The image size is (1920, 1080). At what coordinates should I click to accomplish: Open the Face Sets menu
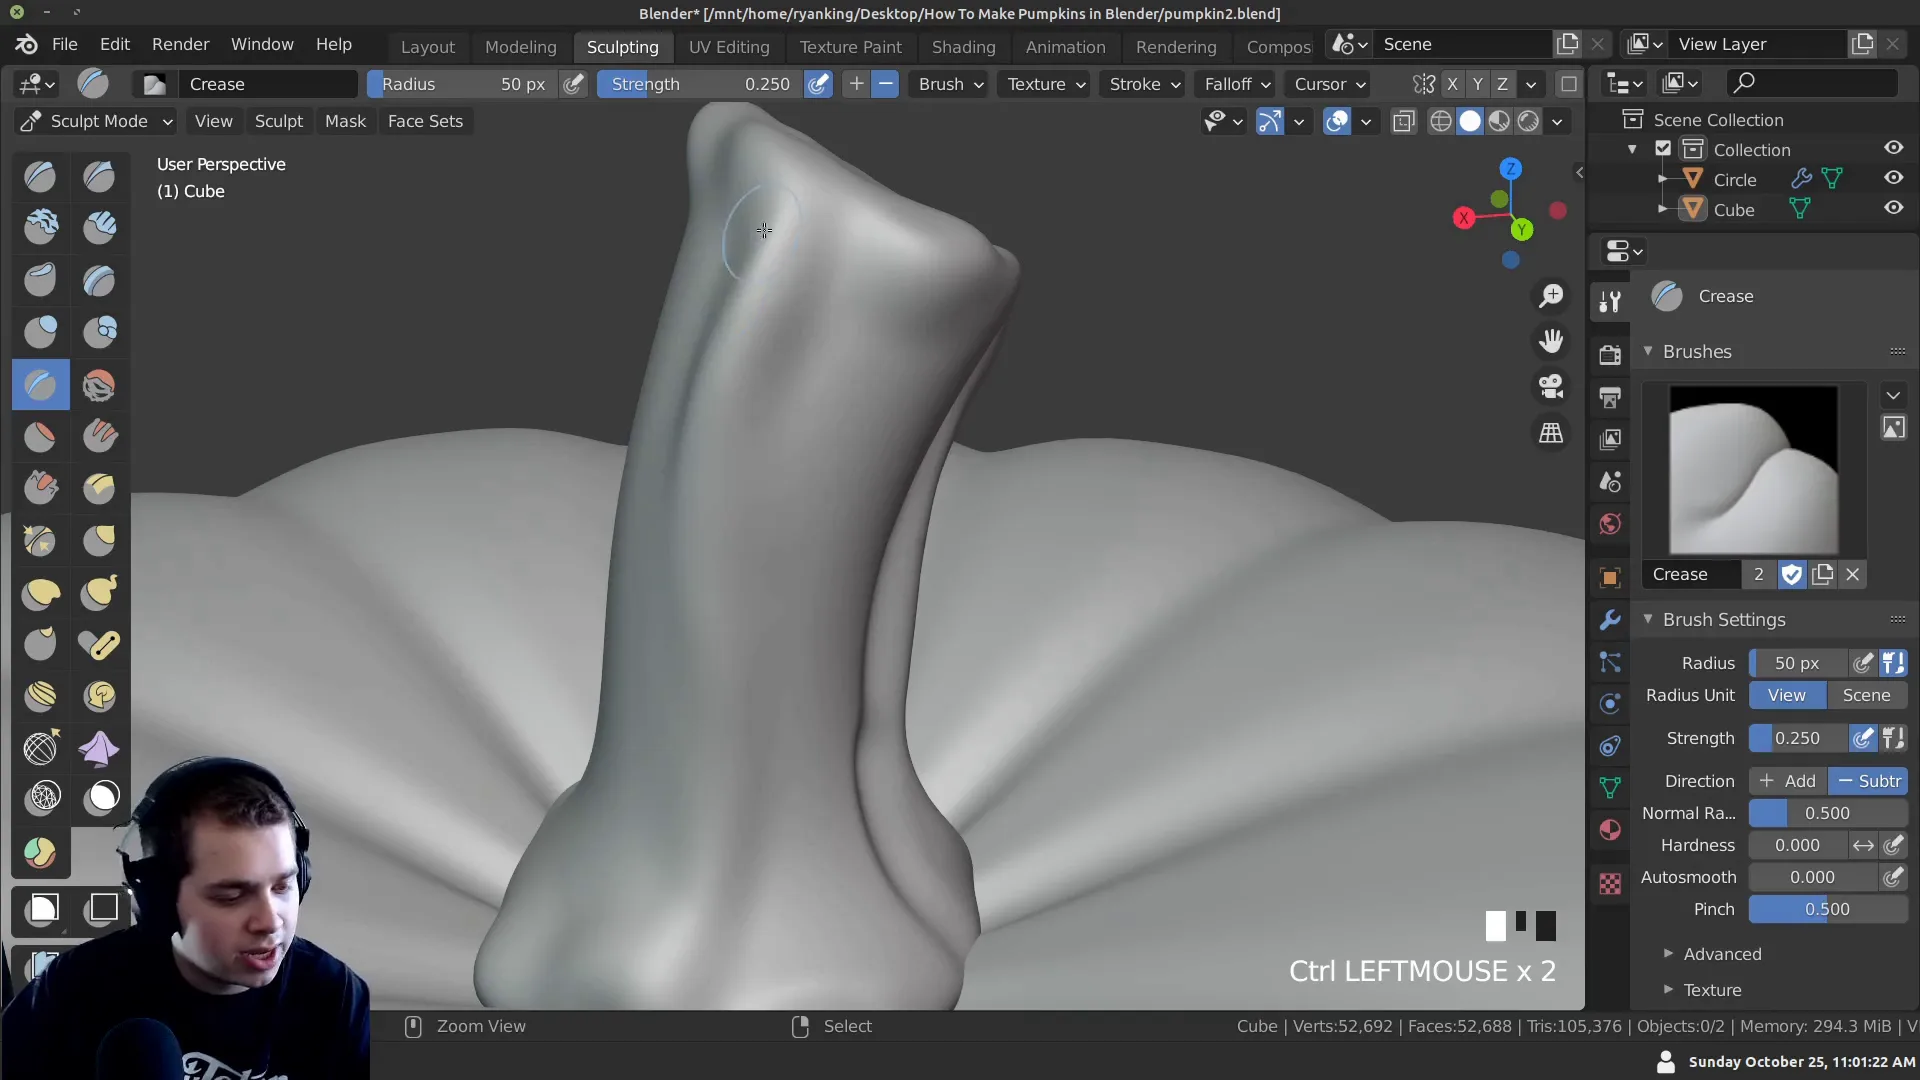coord(425,121)
